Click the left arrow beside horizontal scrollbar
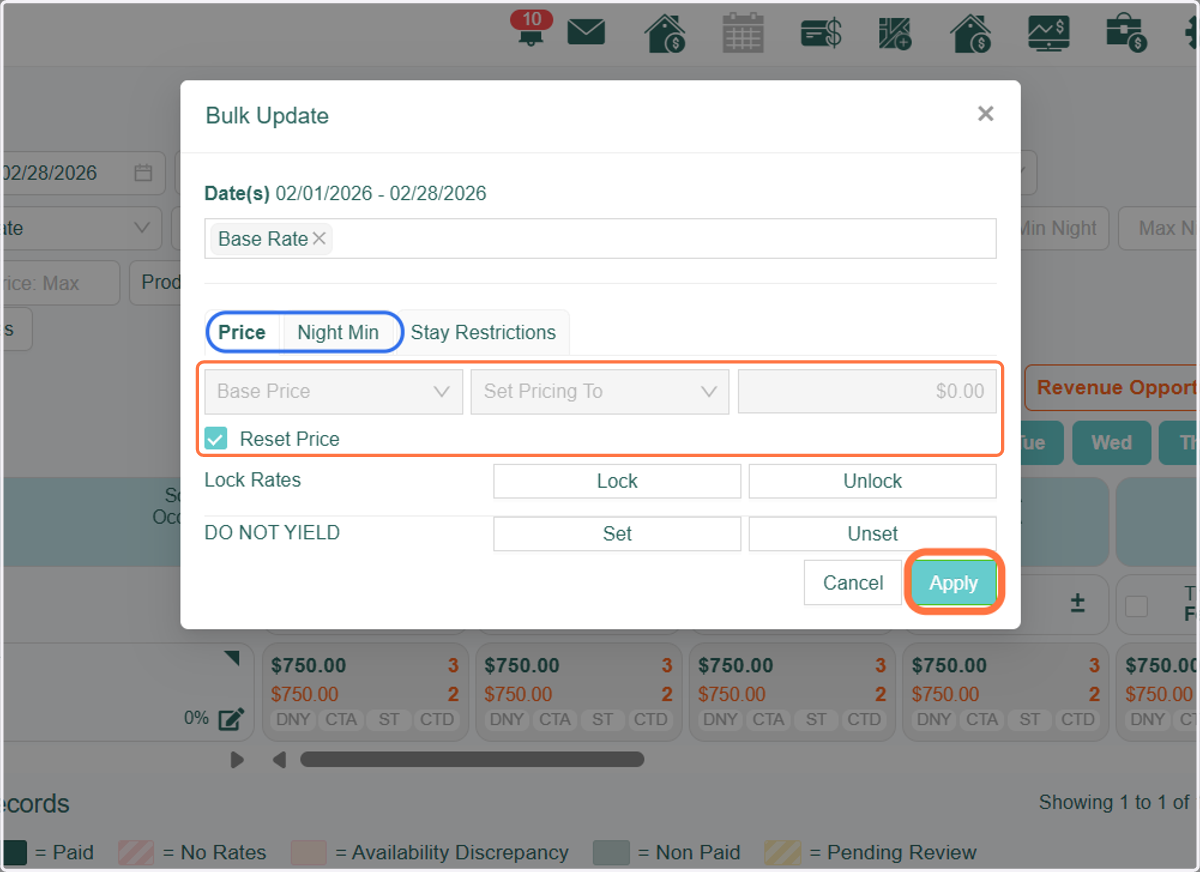This screenshot has height=872, width=1200. point(280,760)
